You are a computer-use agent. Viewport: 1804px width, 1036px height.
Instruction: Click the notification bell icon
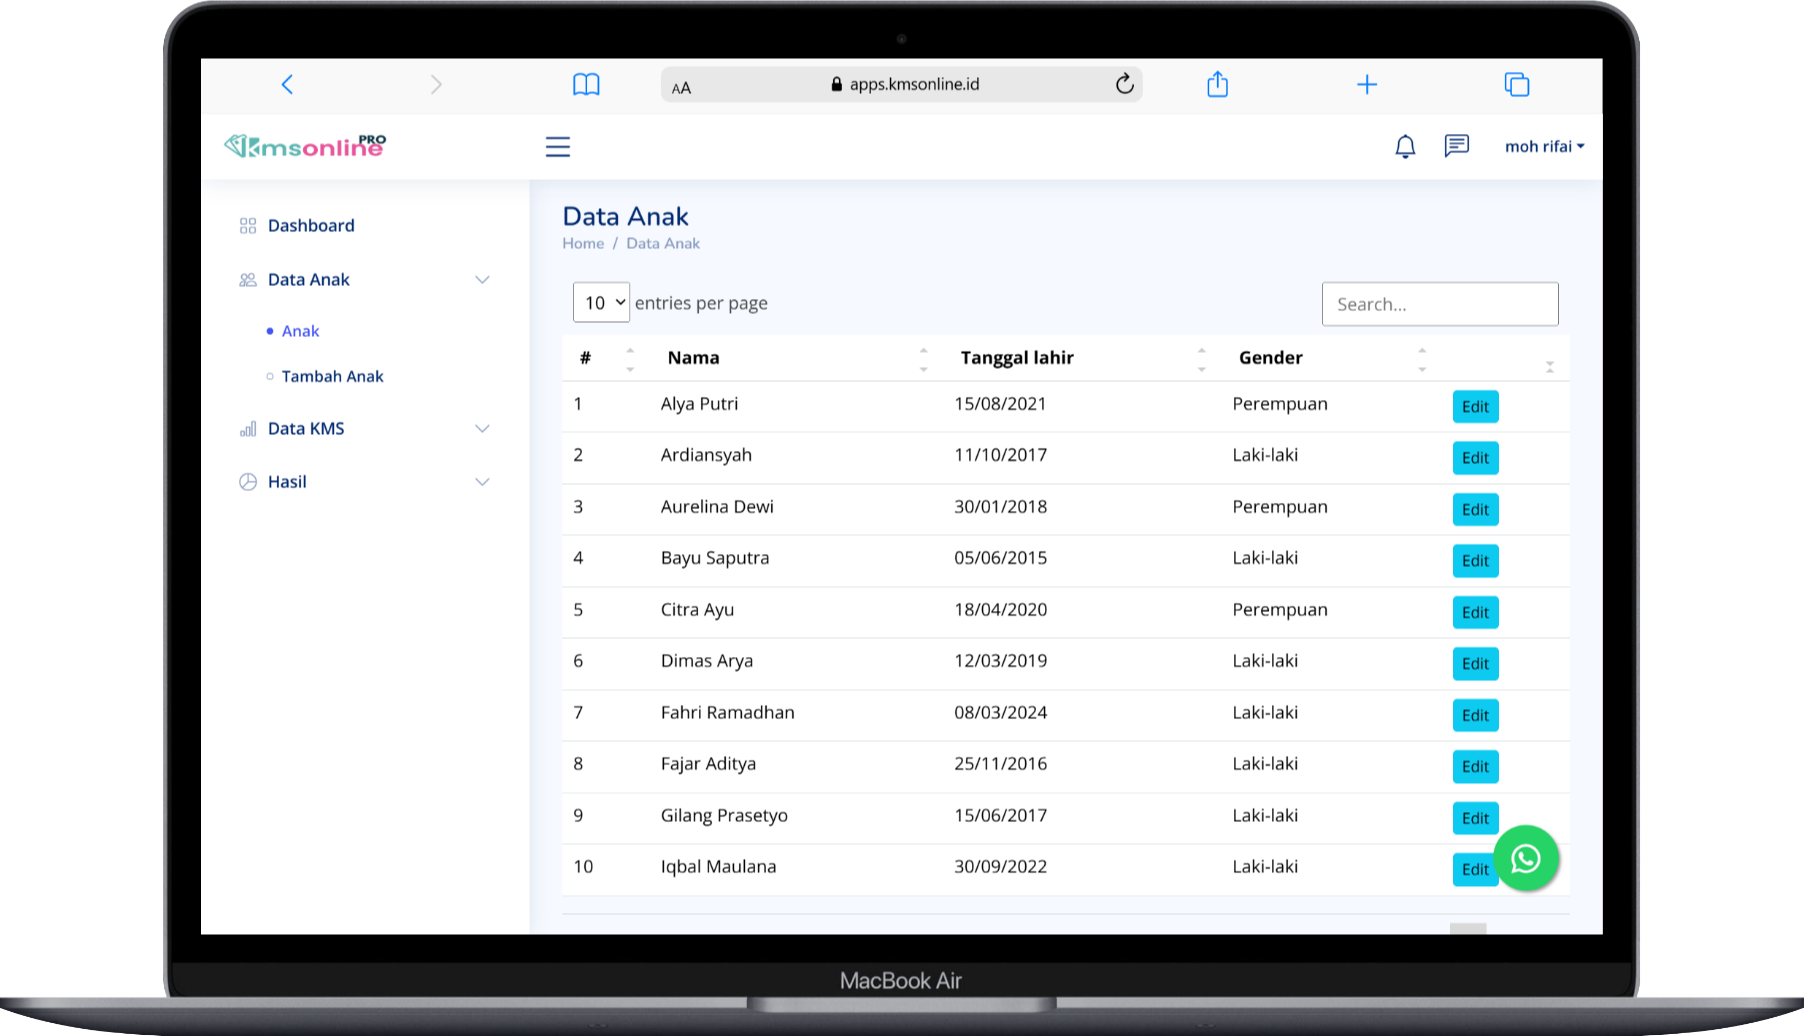click(1405, 147)
